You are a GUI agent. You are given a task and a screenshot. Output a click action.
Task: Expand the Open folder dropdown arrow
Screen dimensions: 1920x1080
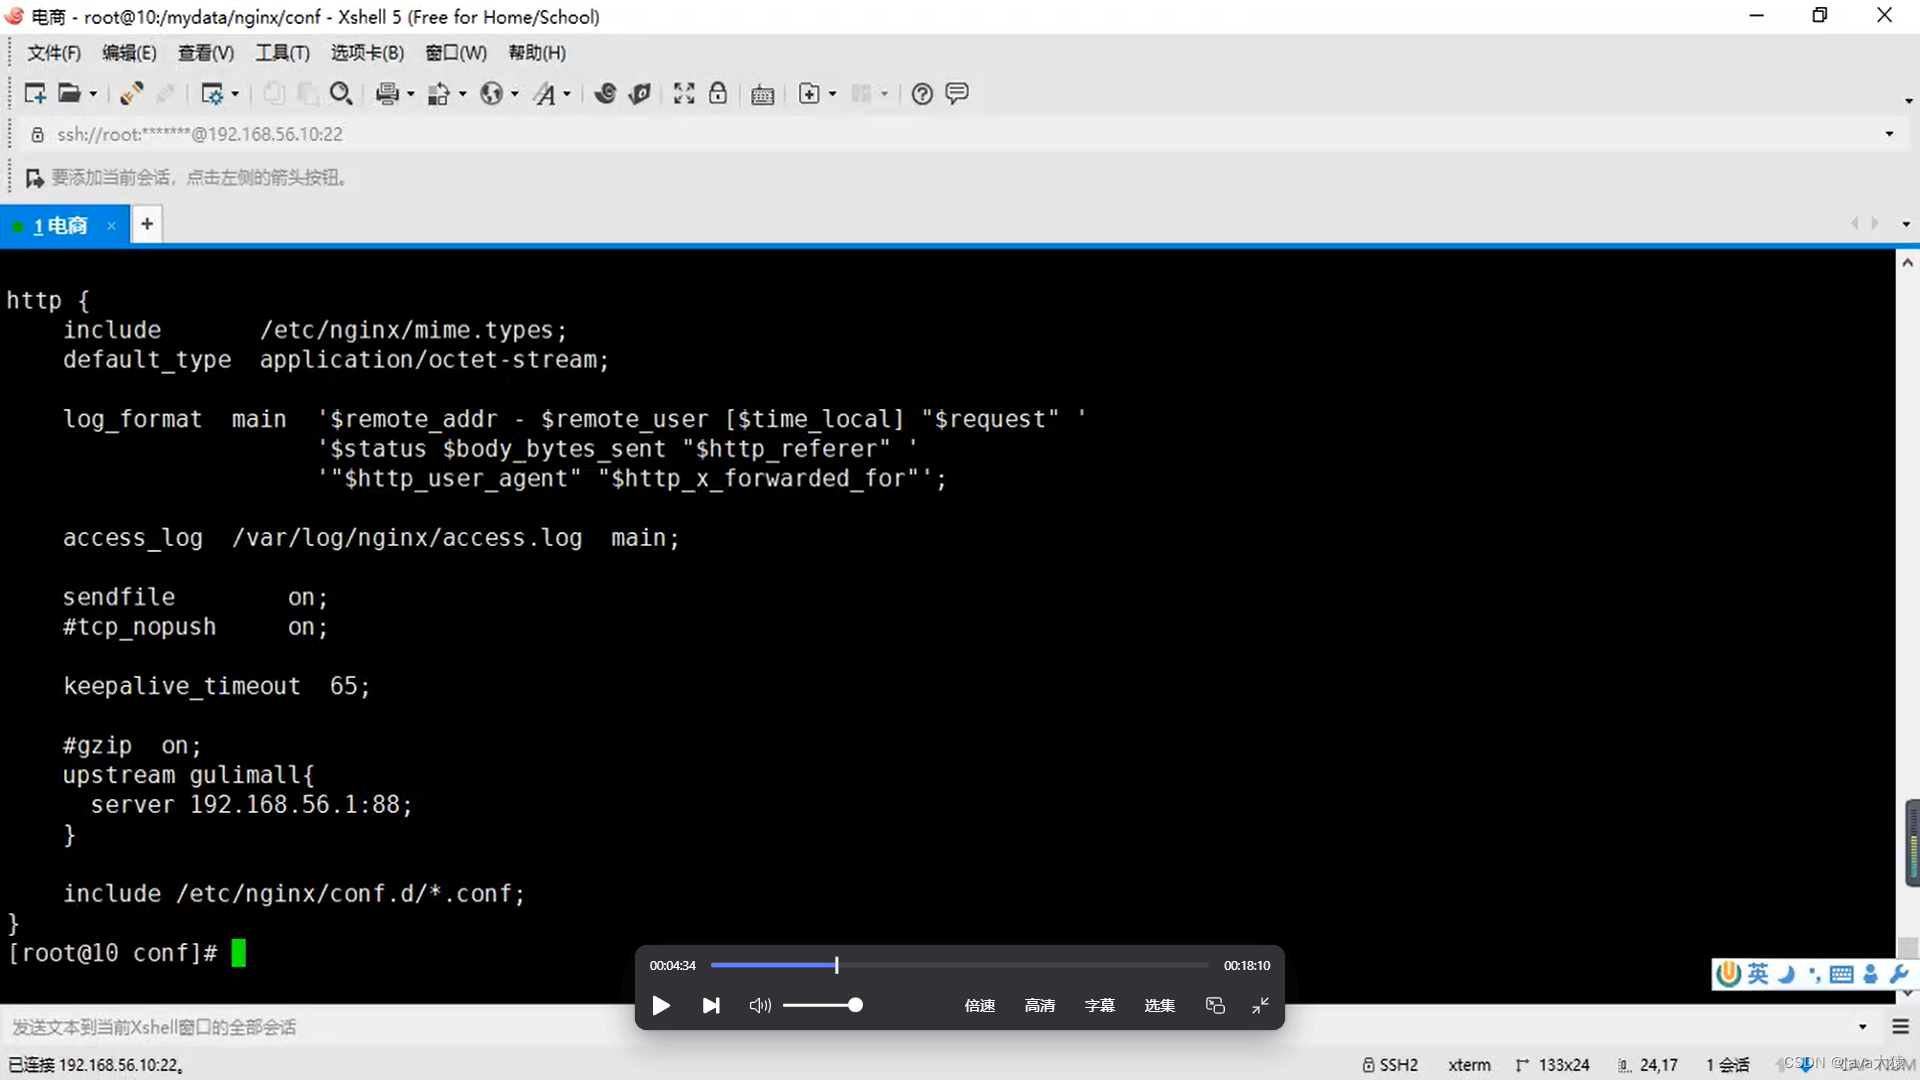click(x=93, y=94)
